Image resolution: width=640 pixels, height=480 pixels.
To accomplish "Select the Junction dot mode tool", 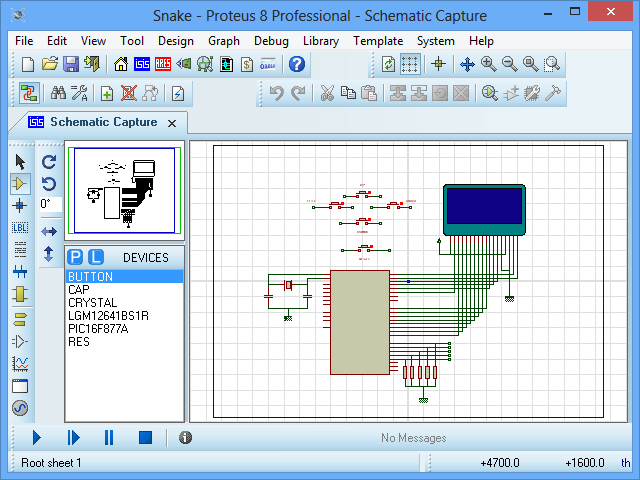I will point(20,205).
